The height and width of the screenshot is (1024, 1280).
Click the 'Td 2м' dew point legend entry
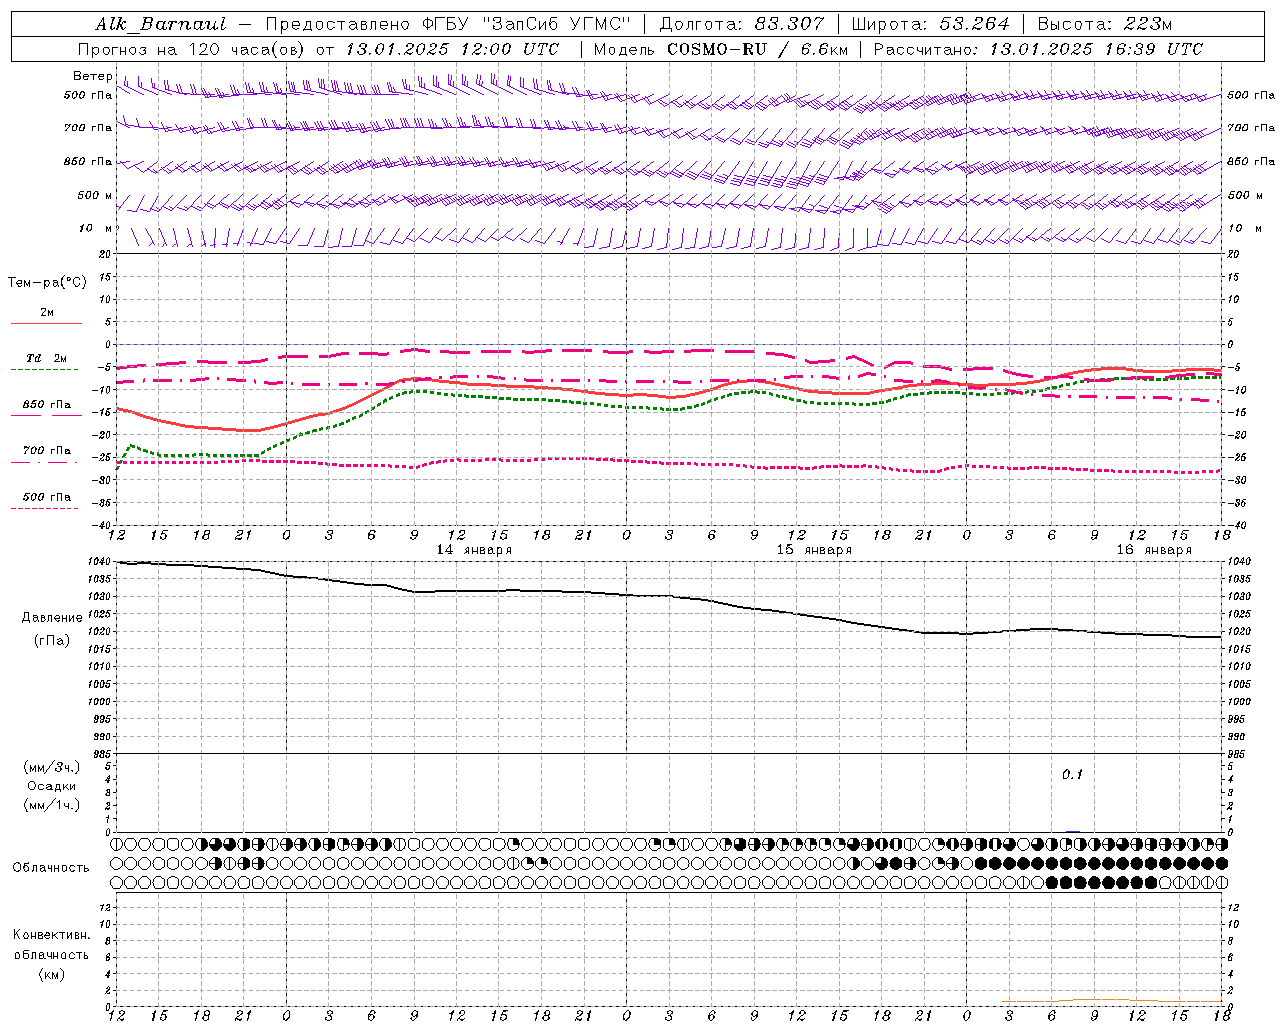[46, 358]
